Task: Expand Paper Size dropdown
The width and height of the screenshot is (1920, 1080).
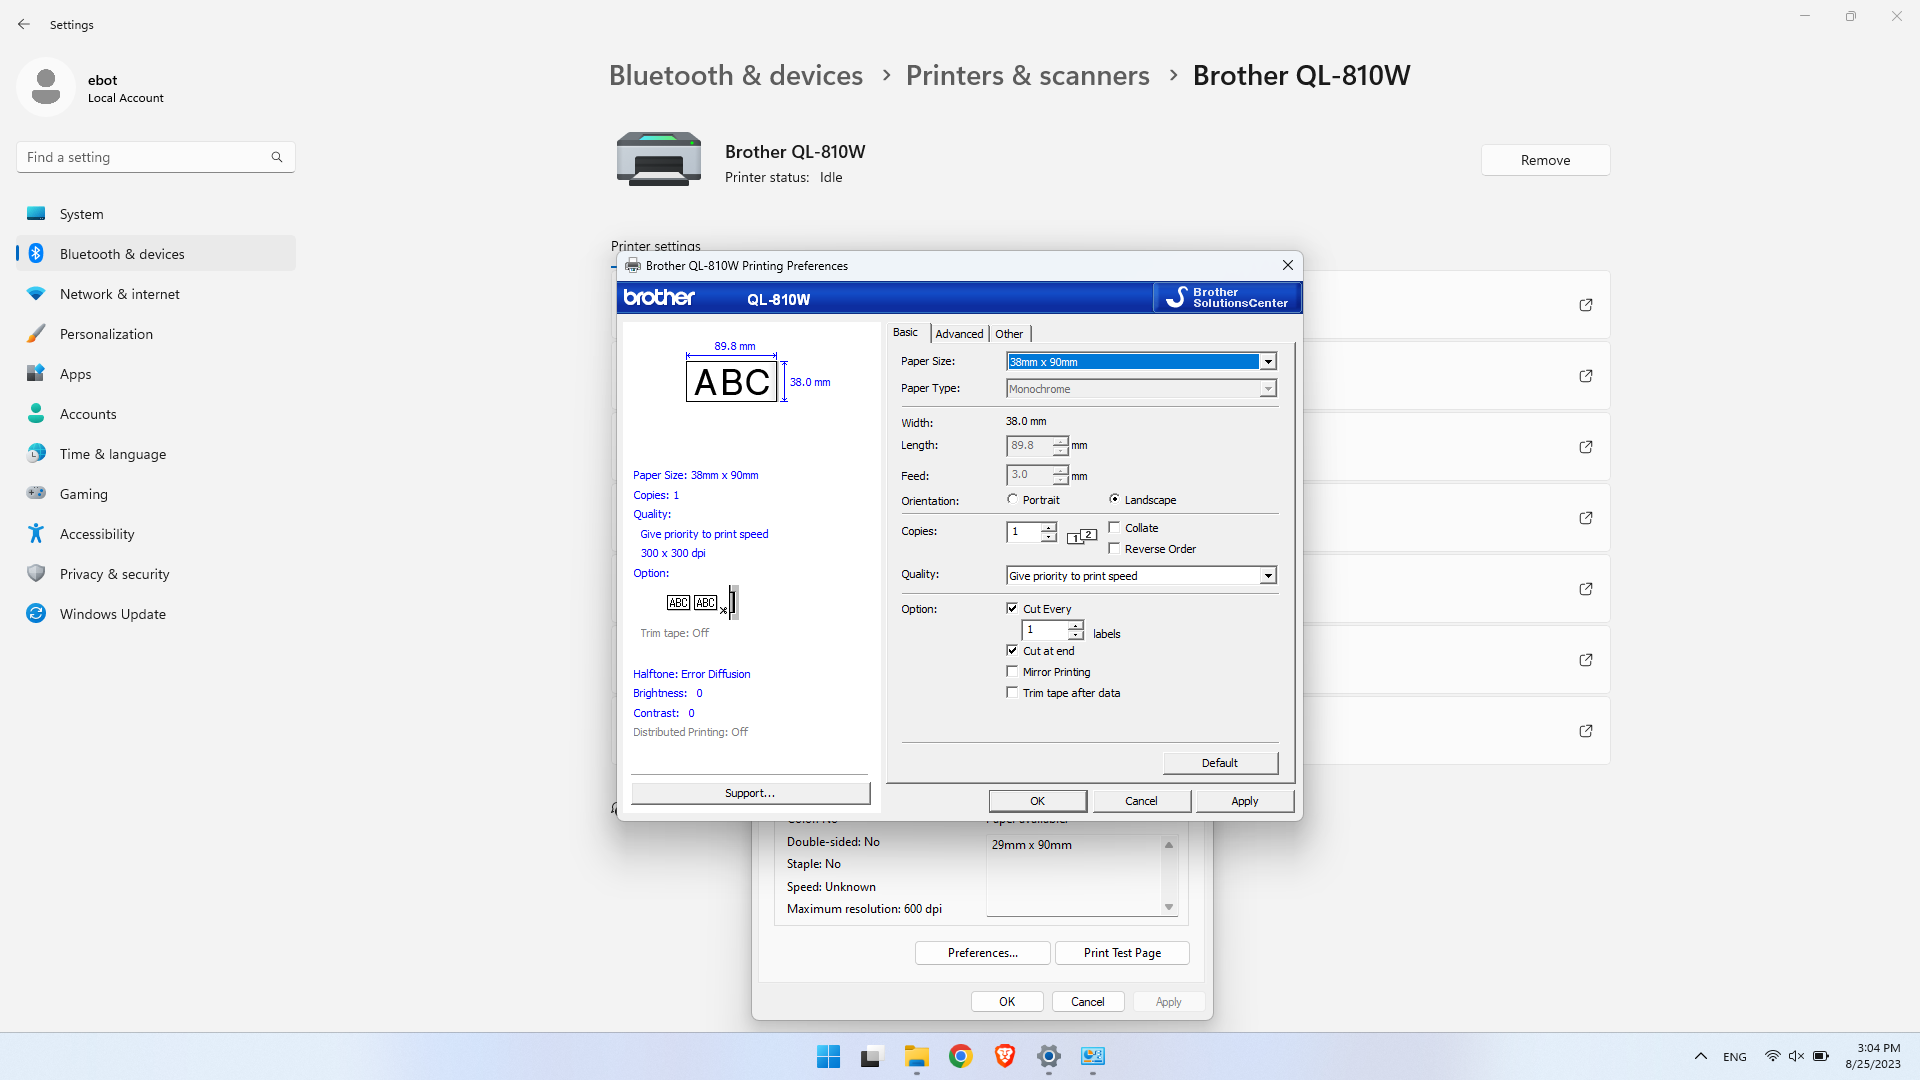Action: point(1267,362)
